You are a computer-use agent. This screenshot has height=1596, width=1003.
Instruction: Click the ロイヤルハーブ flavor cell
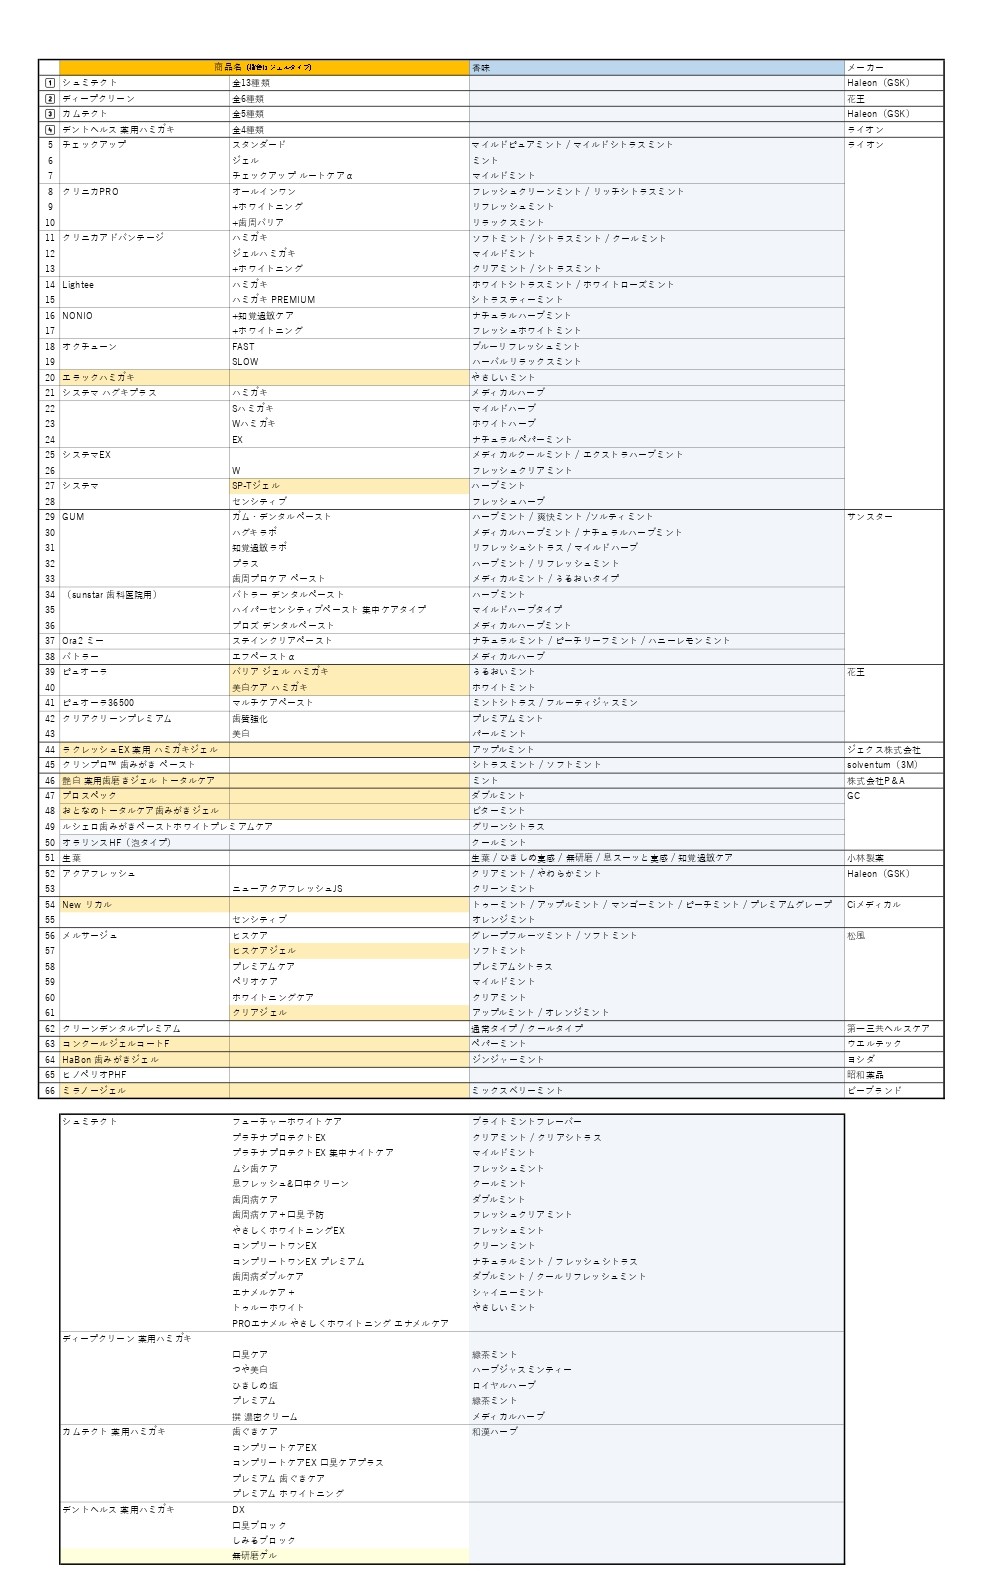(x=657, y=1386)
